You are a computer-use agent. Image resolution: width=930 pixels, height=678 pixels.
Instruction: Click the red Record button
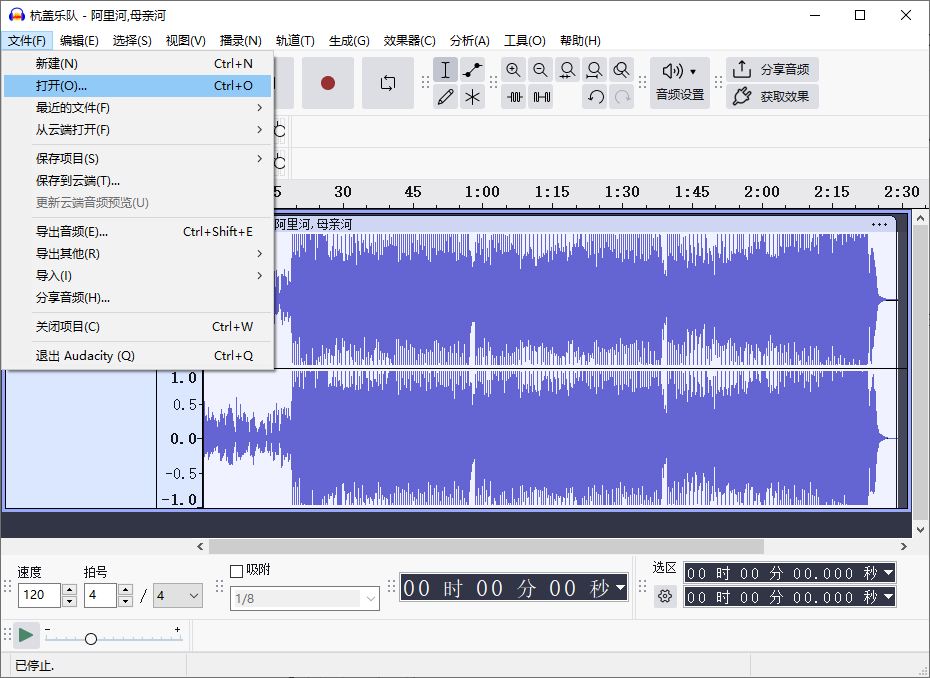tap(327, 83)
